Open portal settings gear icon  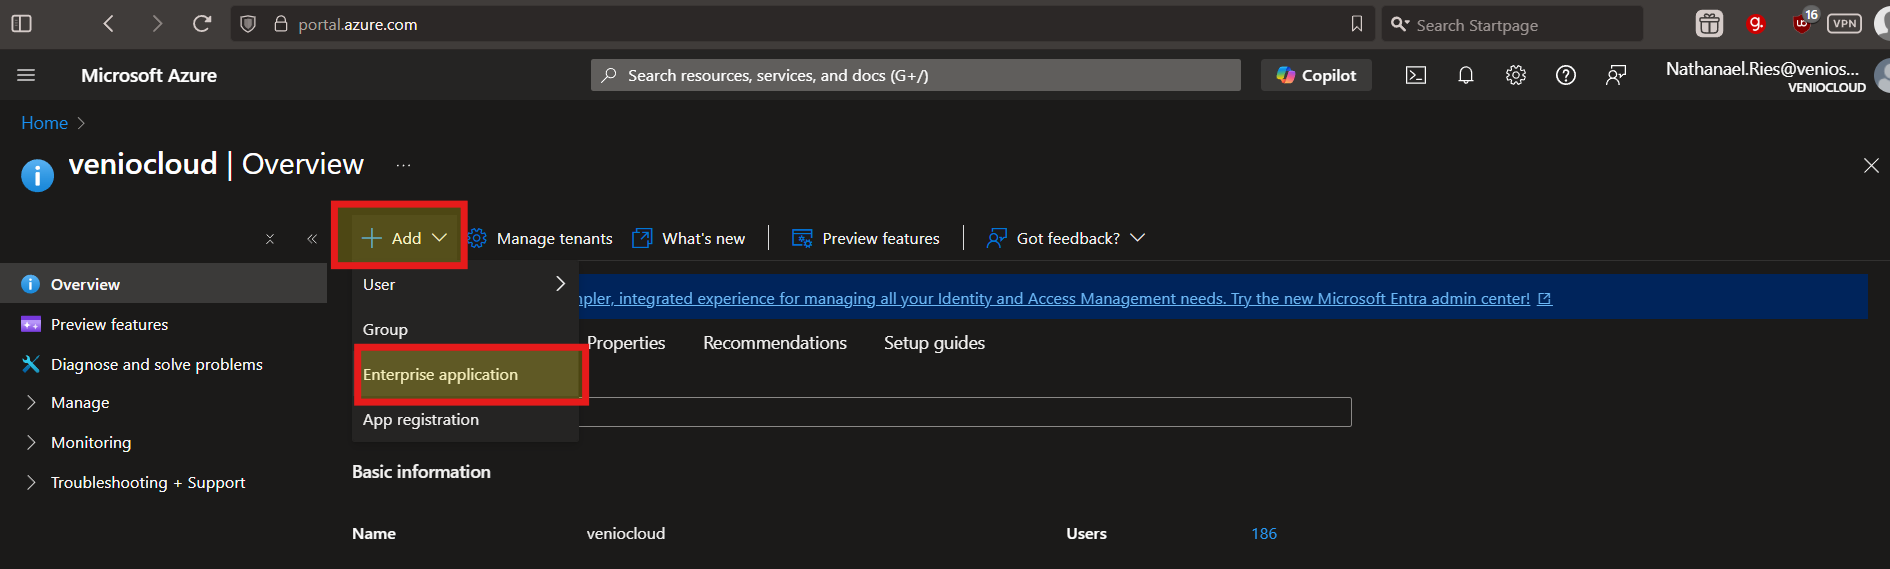click(x=1516, y=75)
